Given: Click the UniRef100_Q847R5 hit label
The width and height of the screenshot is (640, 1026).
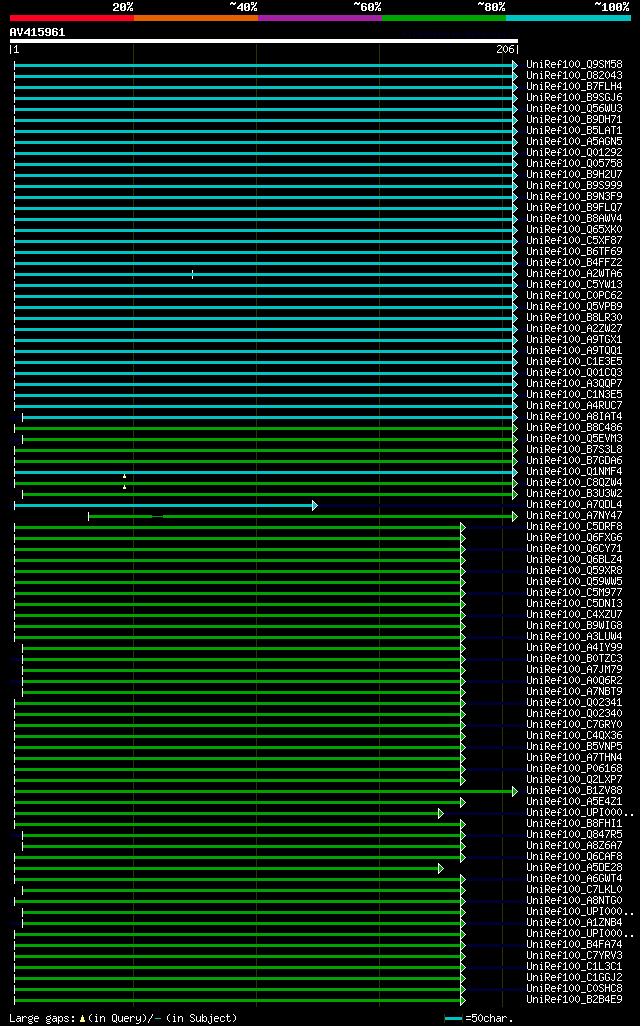Looking at the screenshot, I should 575,835.
